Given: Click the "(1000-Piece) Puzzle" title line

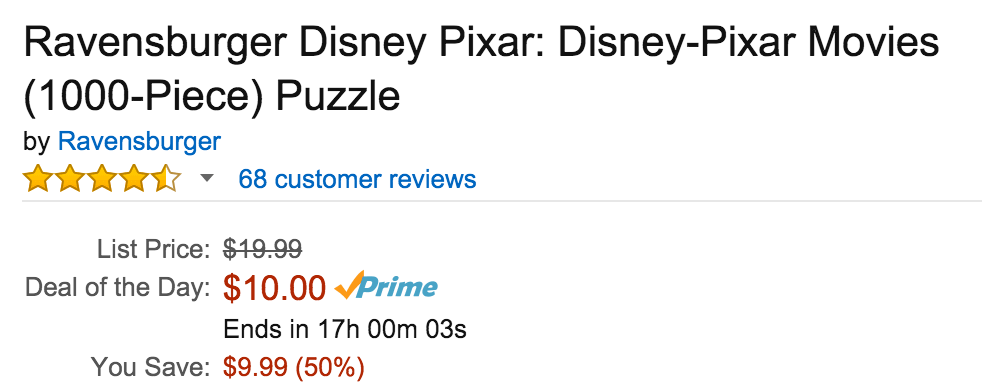Looking at the screenshot, I should (212, 97).
